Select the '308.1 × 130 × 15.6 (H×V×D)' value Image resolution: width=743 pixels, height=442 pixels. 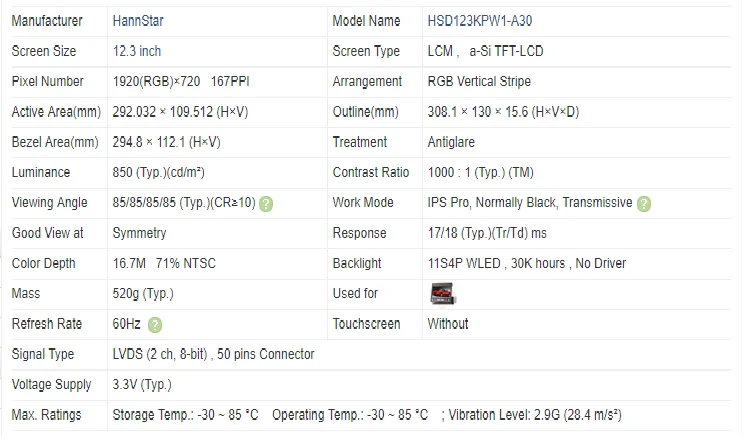click(503, 112)
